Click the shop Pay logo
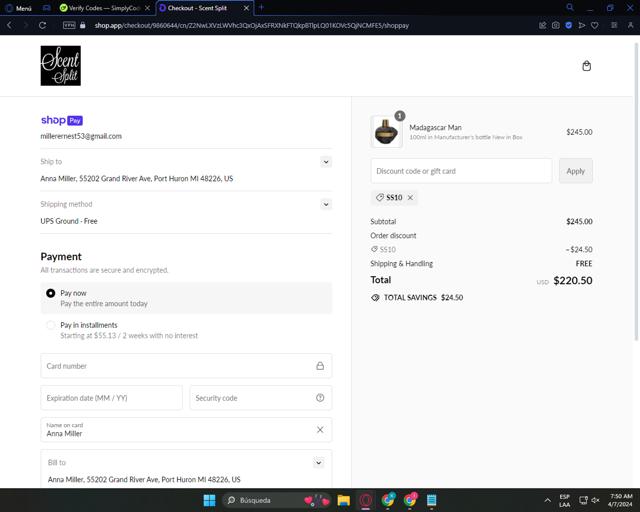This screenshot has height=512, width=640. 62,120
